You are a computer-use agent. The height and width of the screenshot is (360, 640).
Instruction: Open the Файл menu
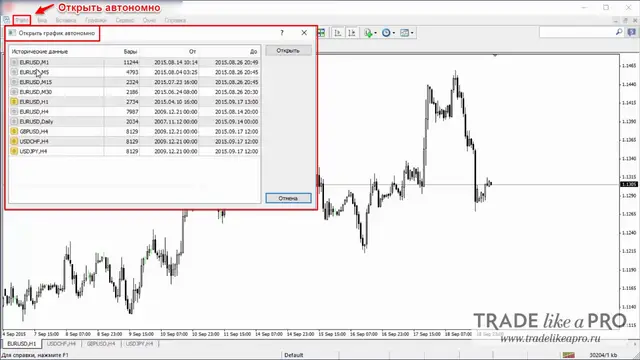(22, 20)
